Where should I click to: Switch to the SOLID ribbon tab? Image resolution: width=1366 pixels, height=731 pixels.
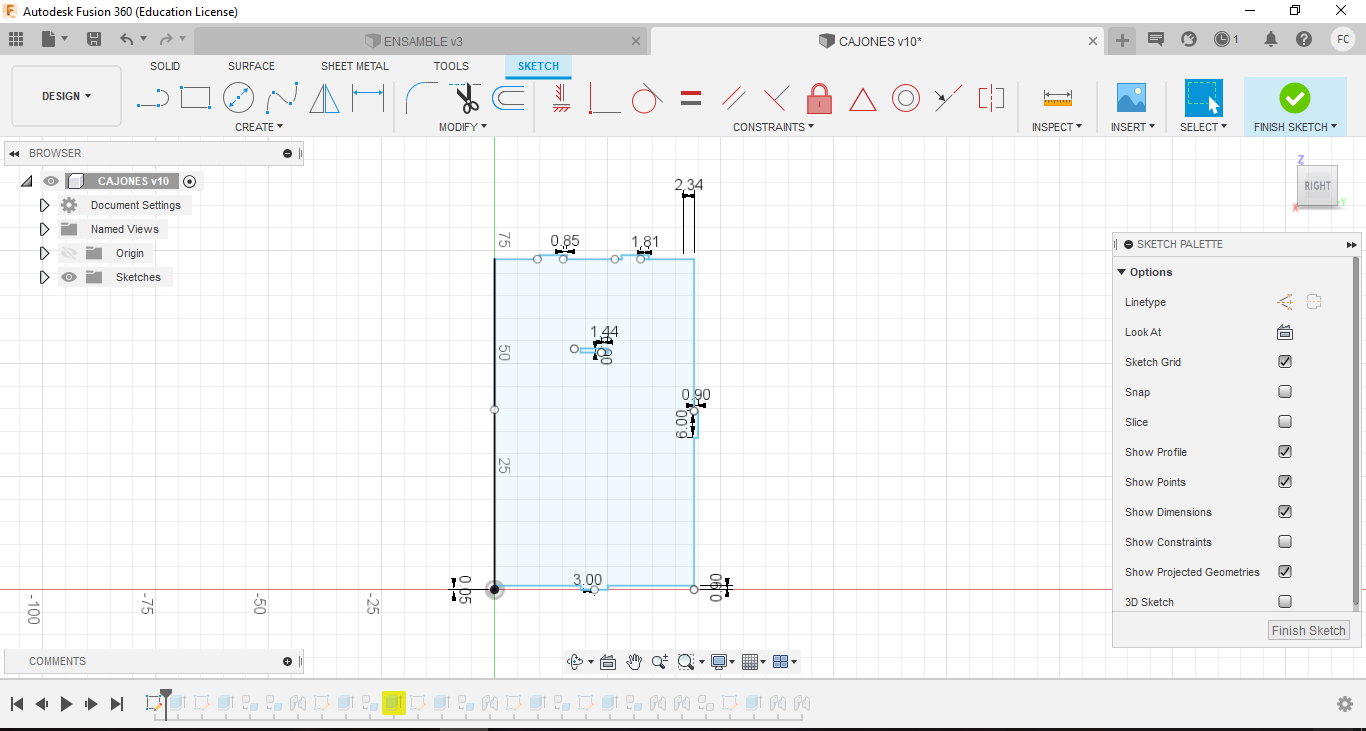(165, 66)
